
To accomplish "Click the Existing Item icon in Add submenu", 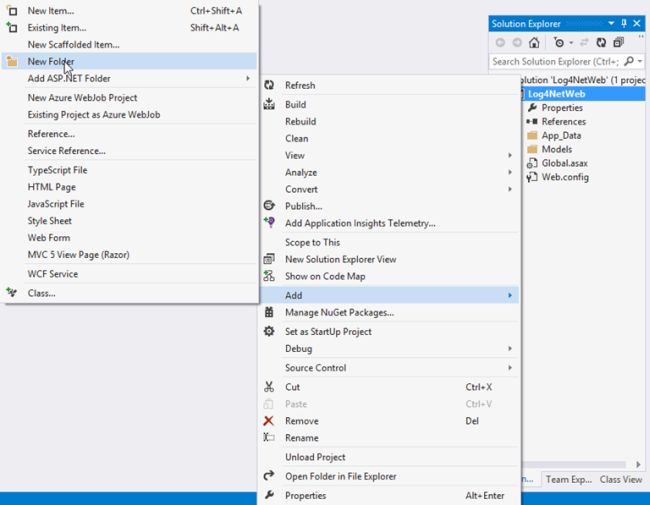I will [x=12, y=27].
